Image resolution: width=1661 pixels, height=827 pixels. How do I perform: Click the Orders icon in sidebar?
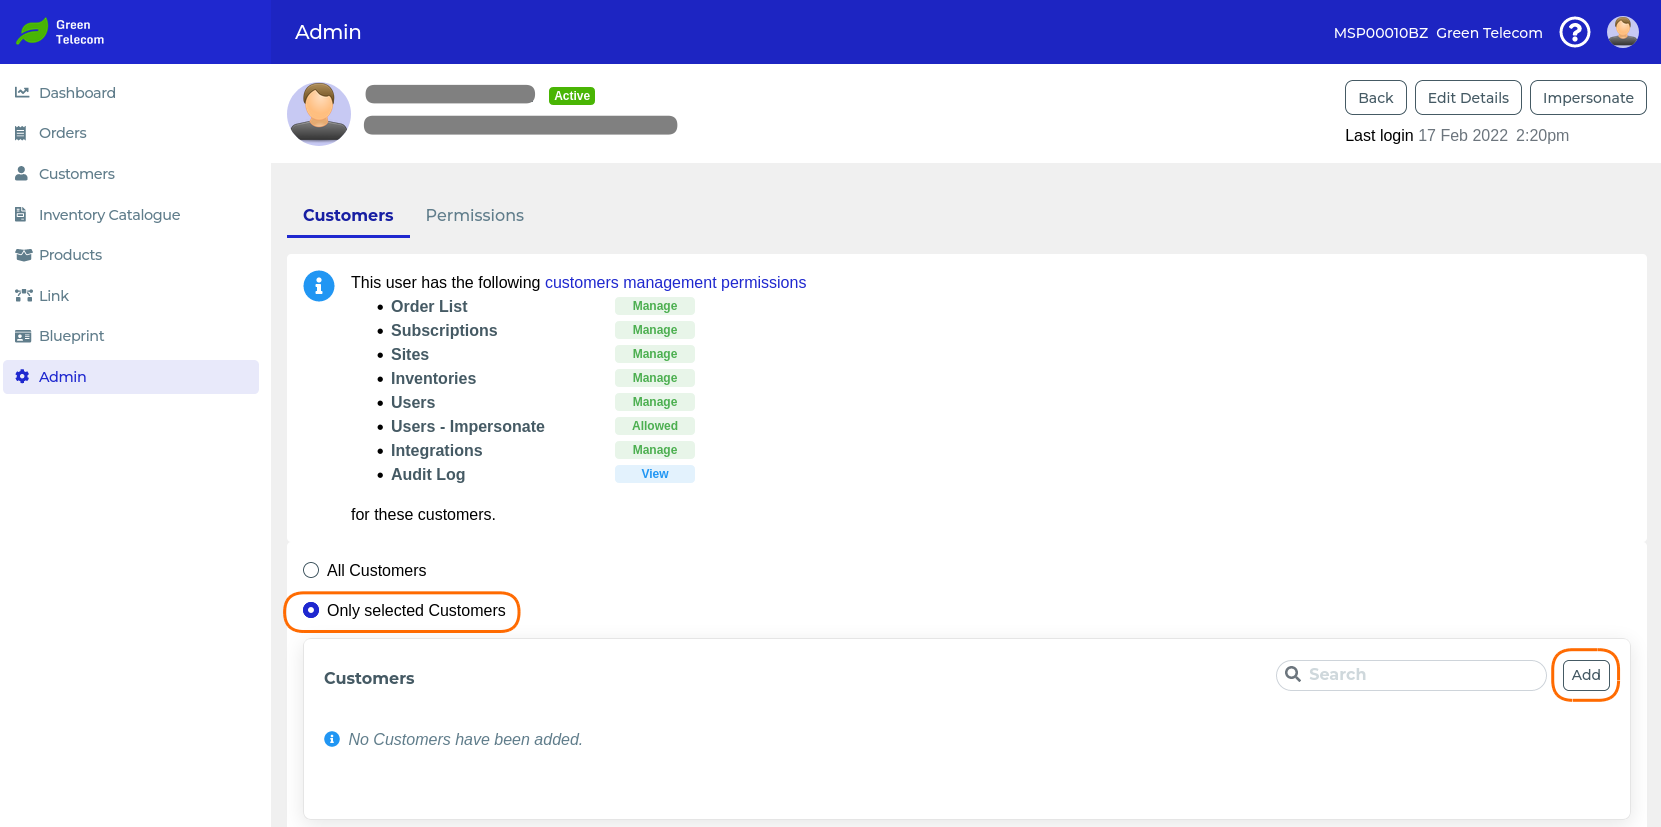point(21,133)
